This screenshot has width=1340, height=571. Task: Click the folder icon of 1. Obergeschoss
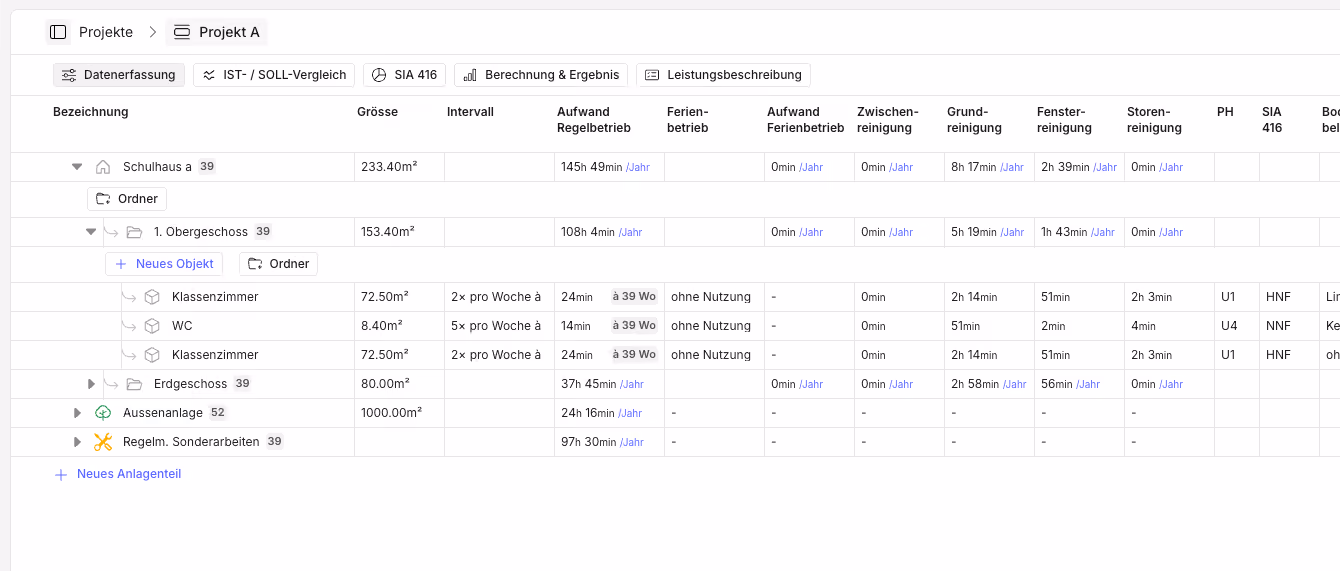(x=135, y=232)
